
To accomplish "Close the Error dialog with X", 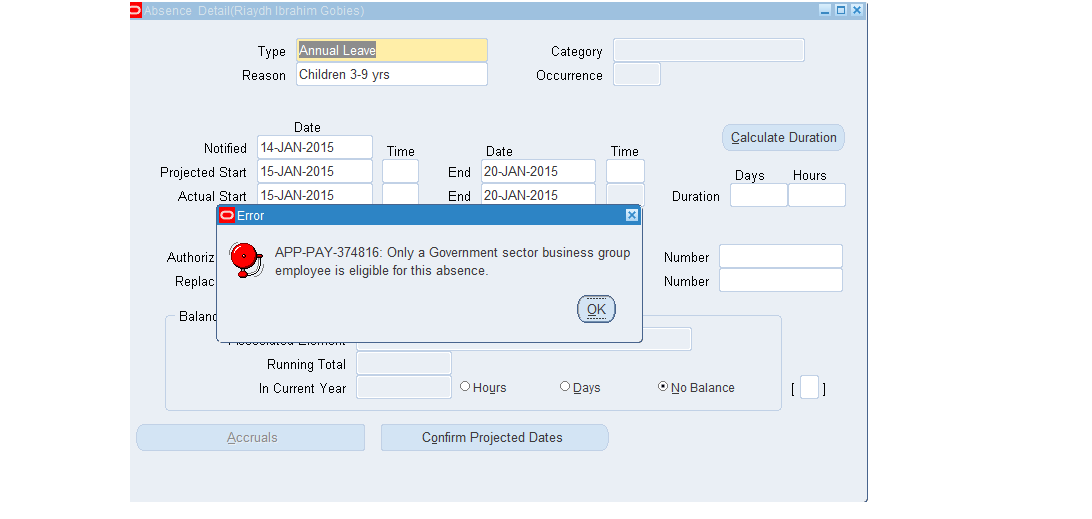I will (631, 215).
